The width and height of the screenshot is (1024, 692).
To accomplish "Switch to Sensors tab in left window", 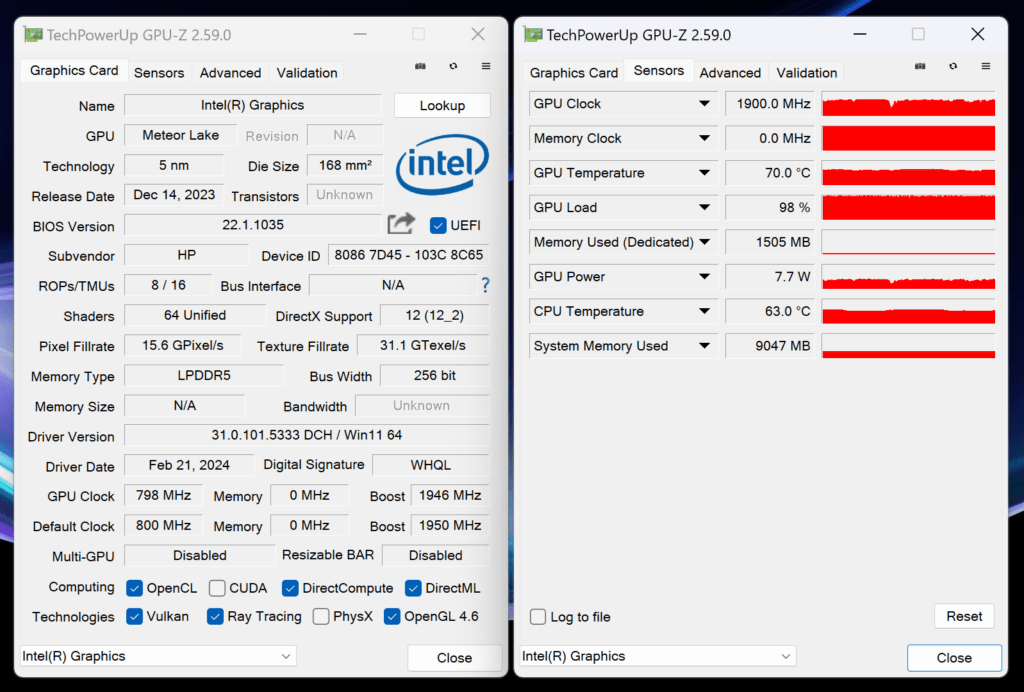I will click(159, 72).
